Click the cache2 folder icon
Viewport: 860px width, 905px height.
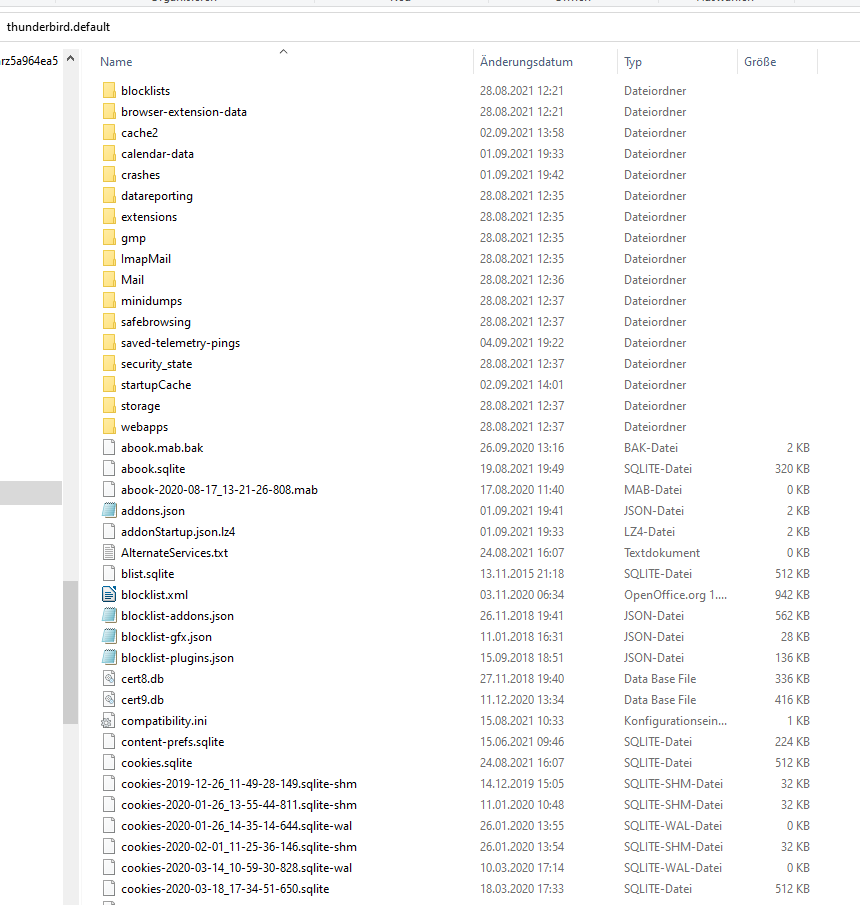(x=109, y=133)
